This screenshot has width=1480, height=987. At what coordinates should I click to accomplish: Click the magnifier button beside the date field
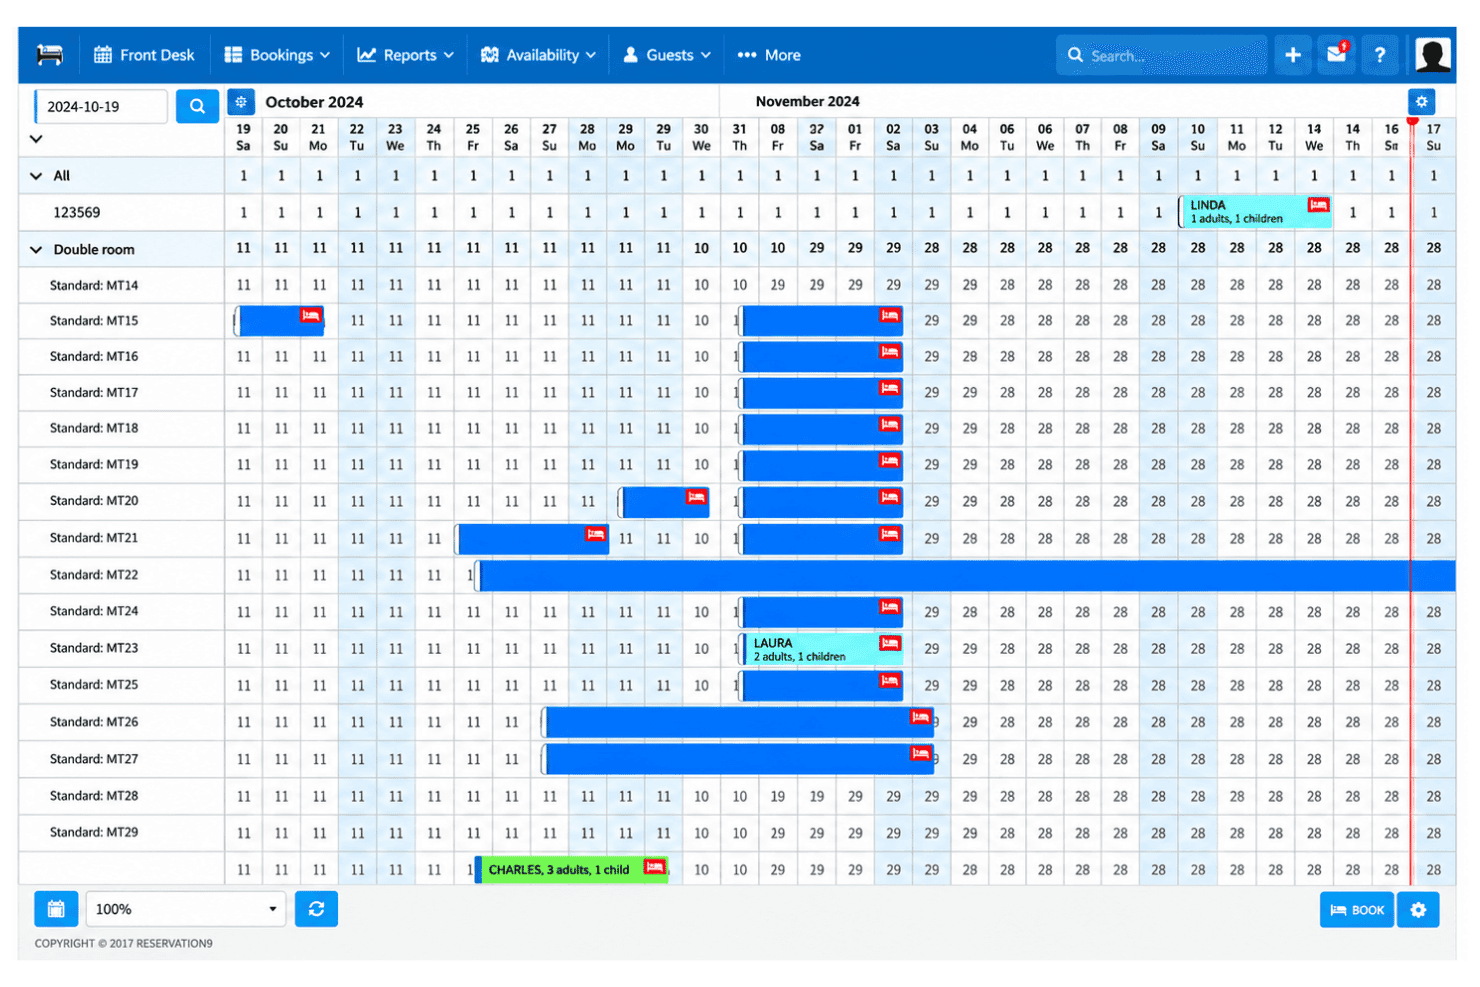tap(197, 106)
